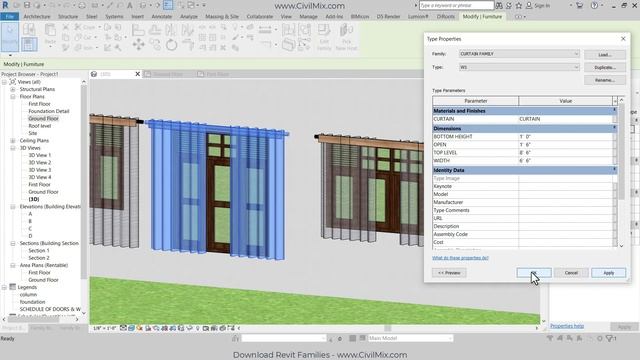Click the WIDTH value cell 6' 6"

tap(565, 160)
